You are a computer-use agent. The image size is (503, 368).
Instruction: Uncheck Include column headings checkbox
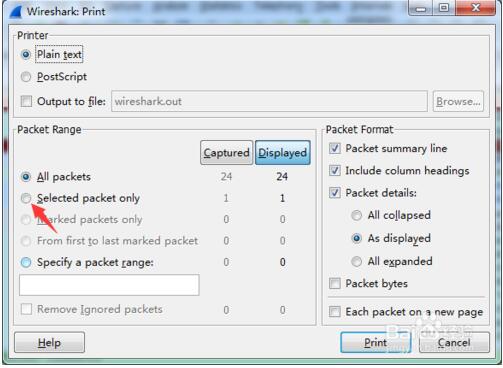pyautogui.click(x=335, y=171)
